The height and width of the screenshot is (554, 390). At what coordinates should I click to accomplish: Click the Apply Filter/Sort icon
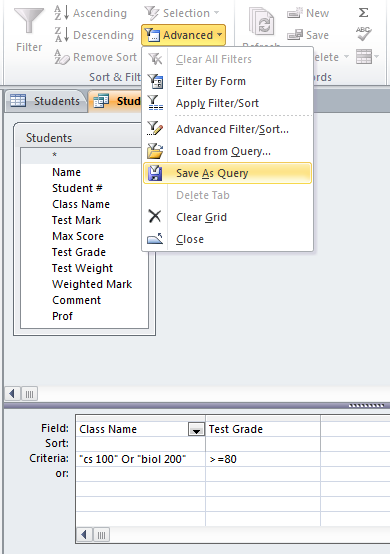point(155,103)
